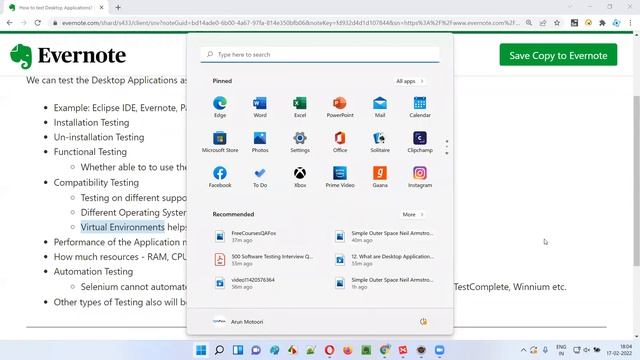Open Prime Video
Viewport: 640px width, 360px height.
(x=340, y=177)
